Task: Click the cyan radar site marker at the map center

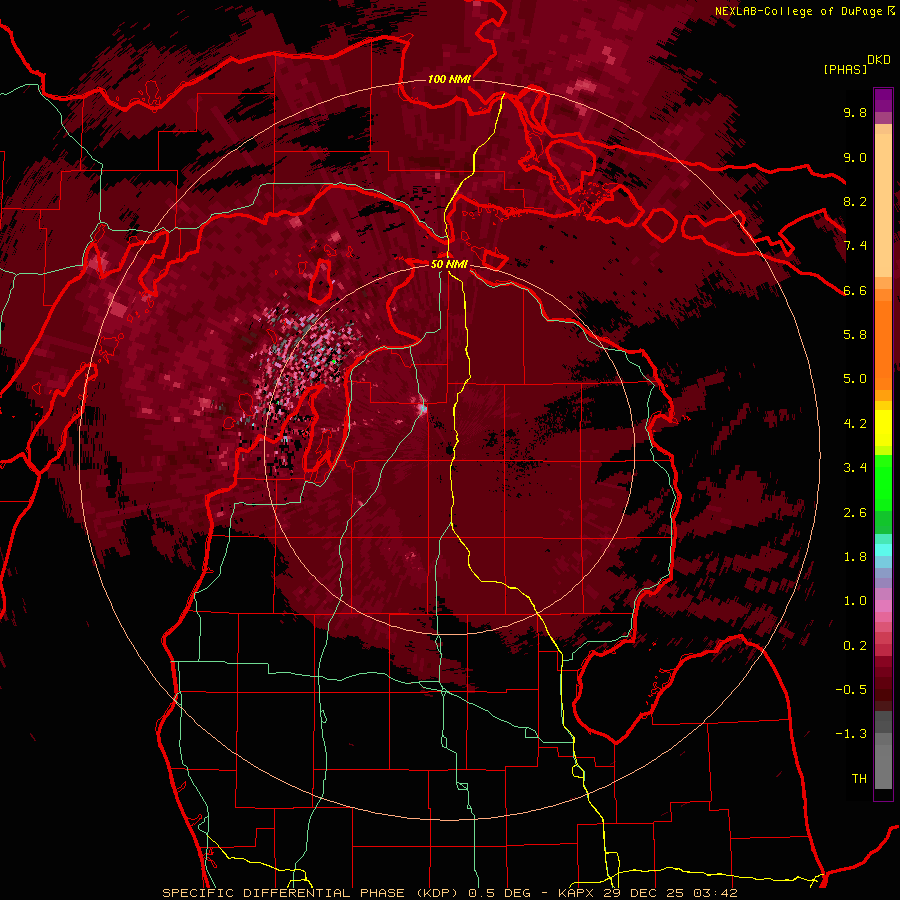Action: click(423, 409)
